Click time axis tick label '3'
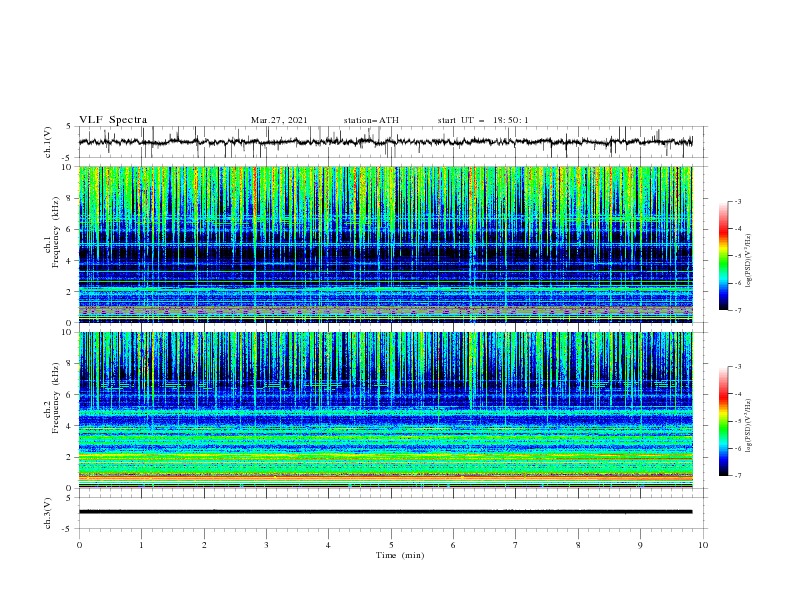Viewport: 792px width, 612px height. point(266,545)
